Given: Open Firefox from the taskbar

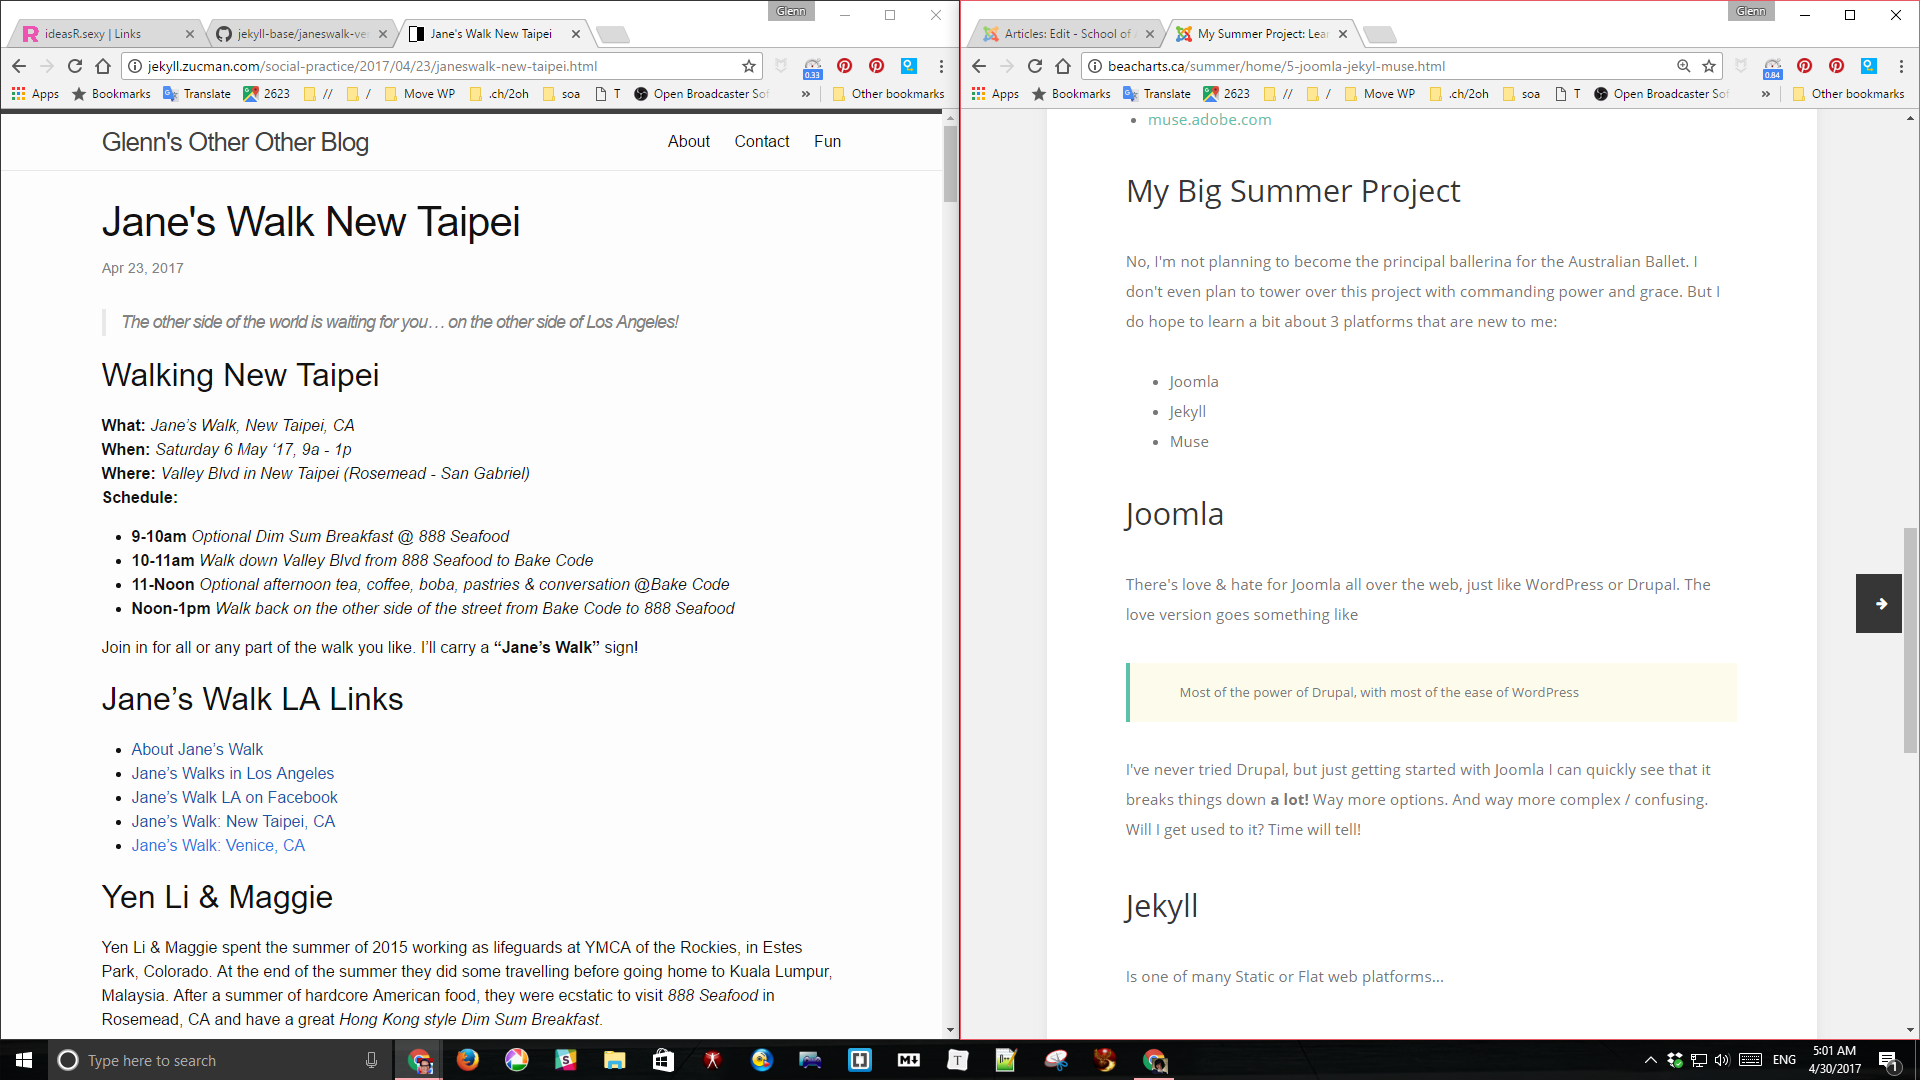Looking at the screenshot, I should click(x=467, y=1060).
